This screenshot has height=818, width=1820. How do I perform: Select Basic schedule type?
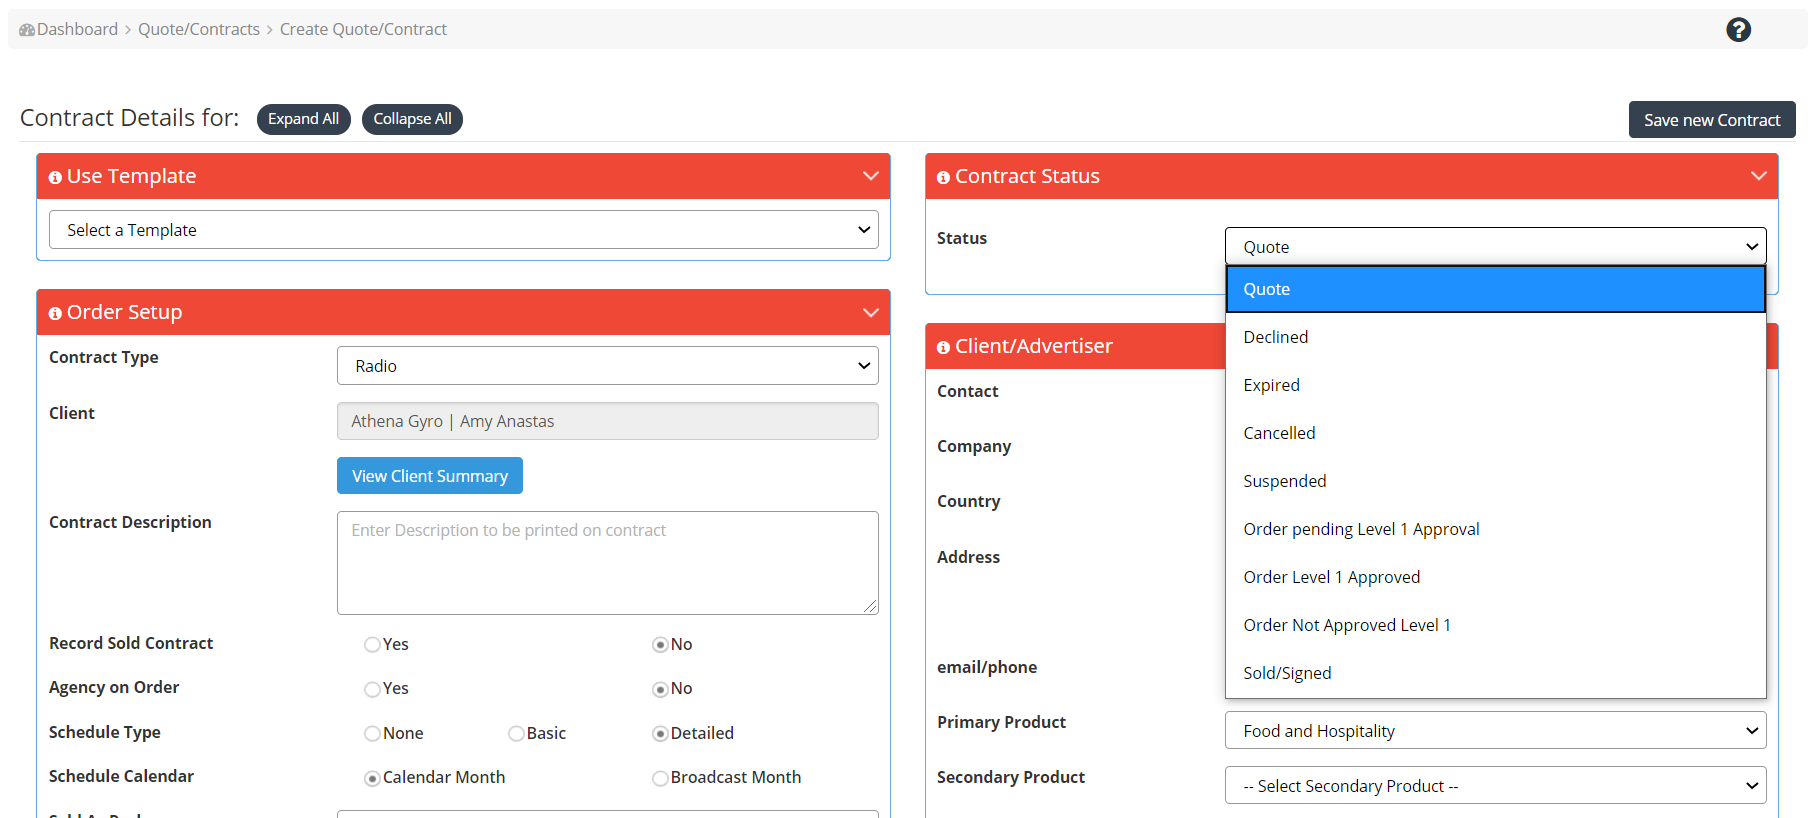pos(516,734)
